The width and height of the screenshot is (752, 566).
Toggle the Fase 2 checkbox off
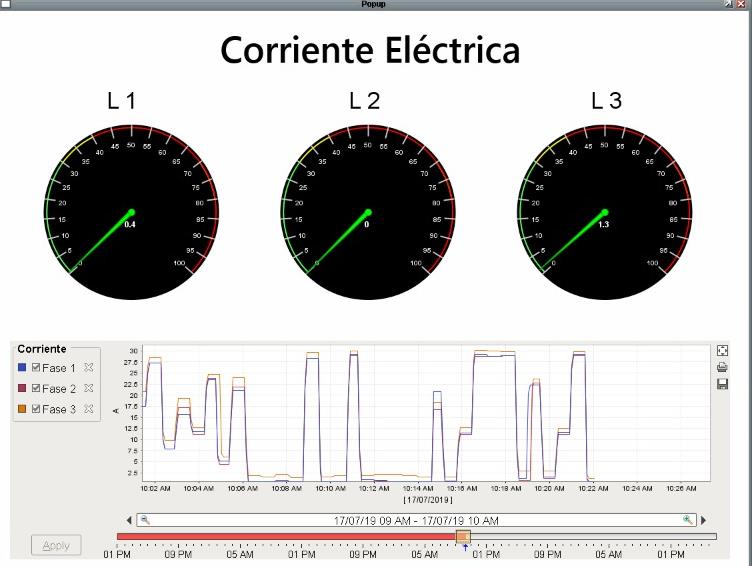(36, 389)
